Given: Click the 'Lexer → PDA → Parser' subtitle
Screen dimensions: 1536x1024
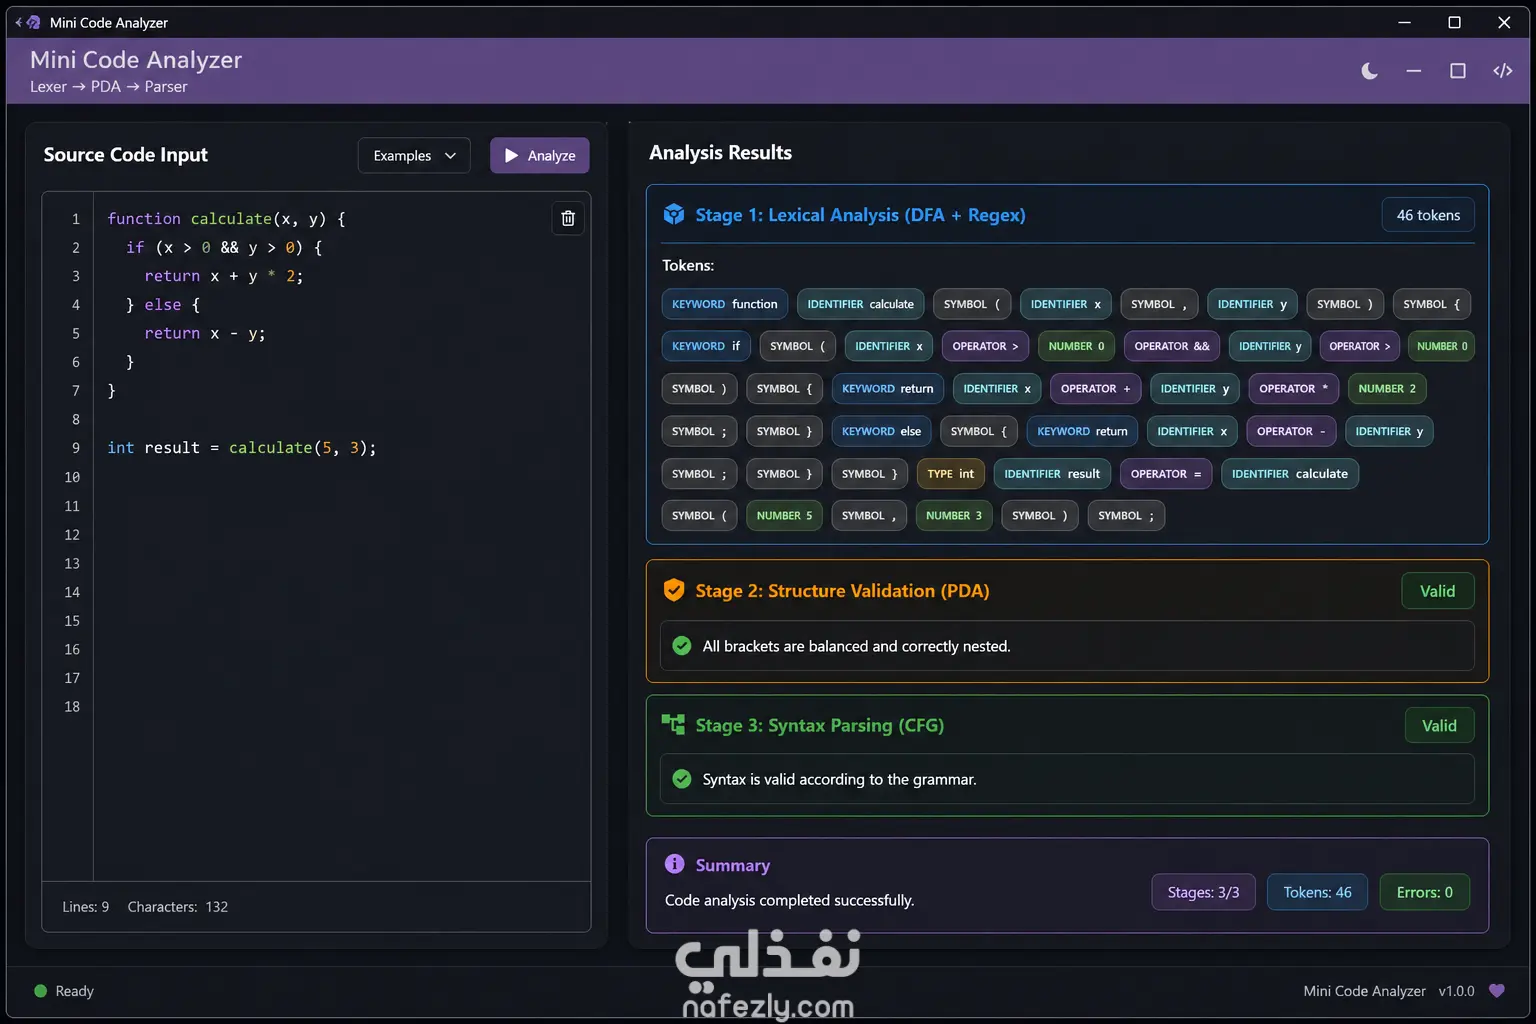Looking at the screenshot, I should [x=109, y=87].
